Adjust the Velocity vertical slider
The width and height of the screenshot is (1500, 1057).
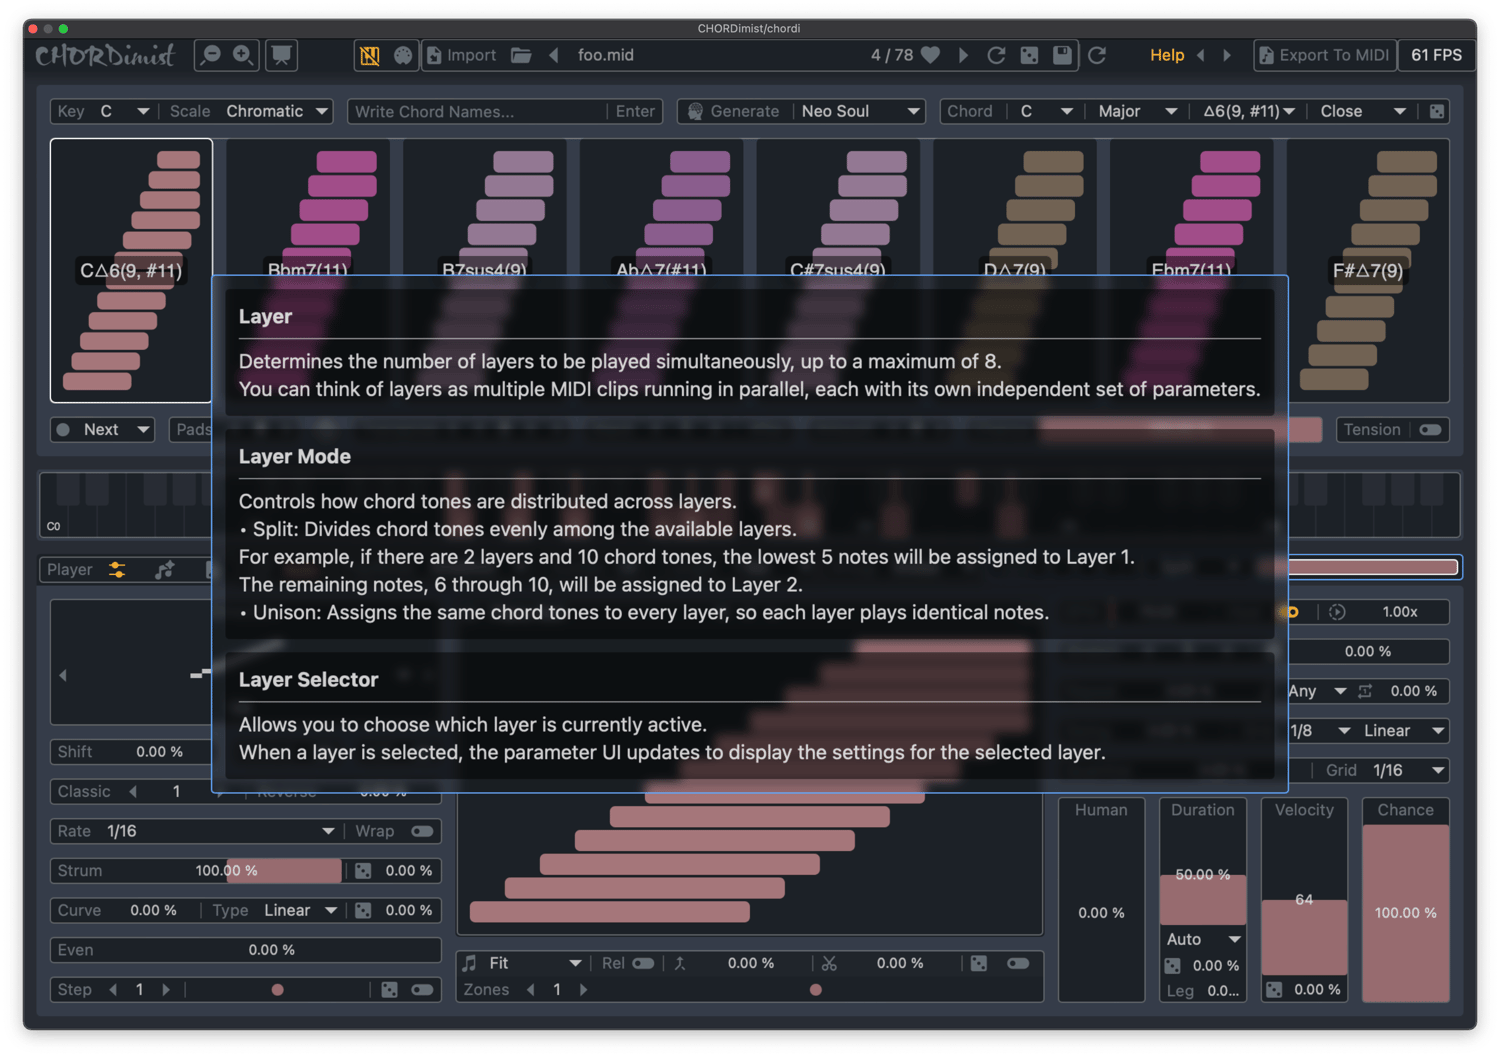pos(1304,900)
